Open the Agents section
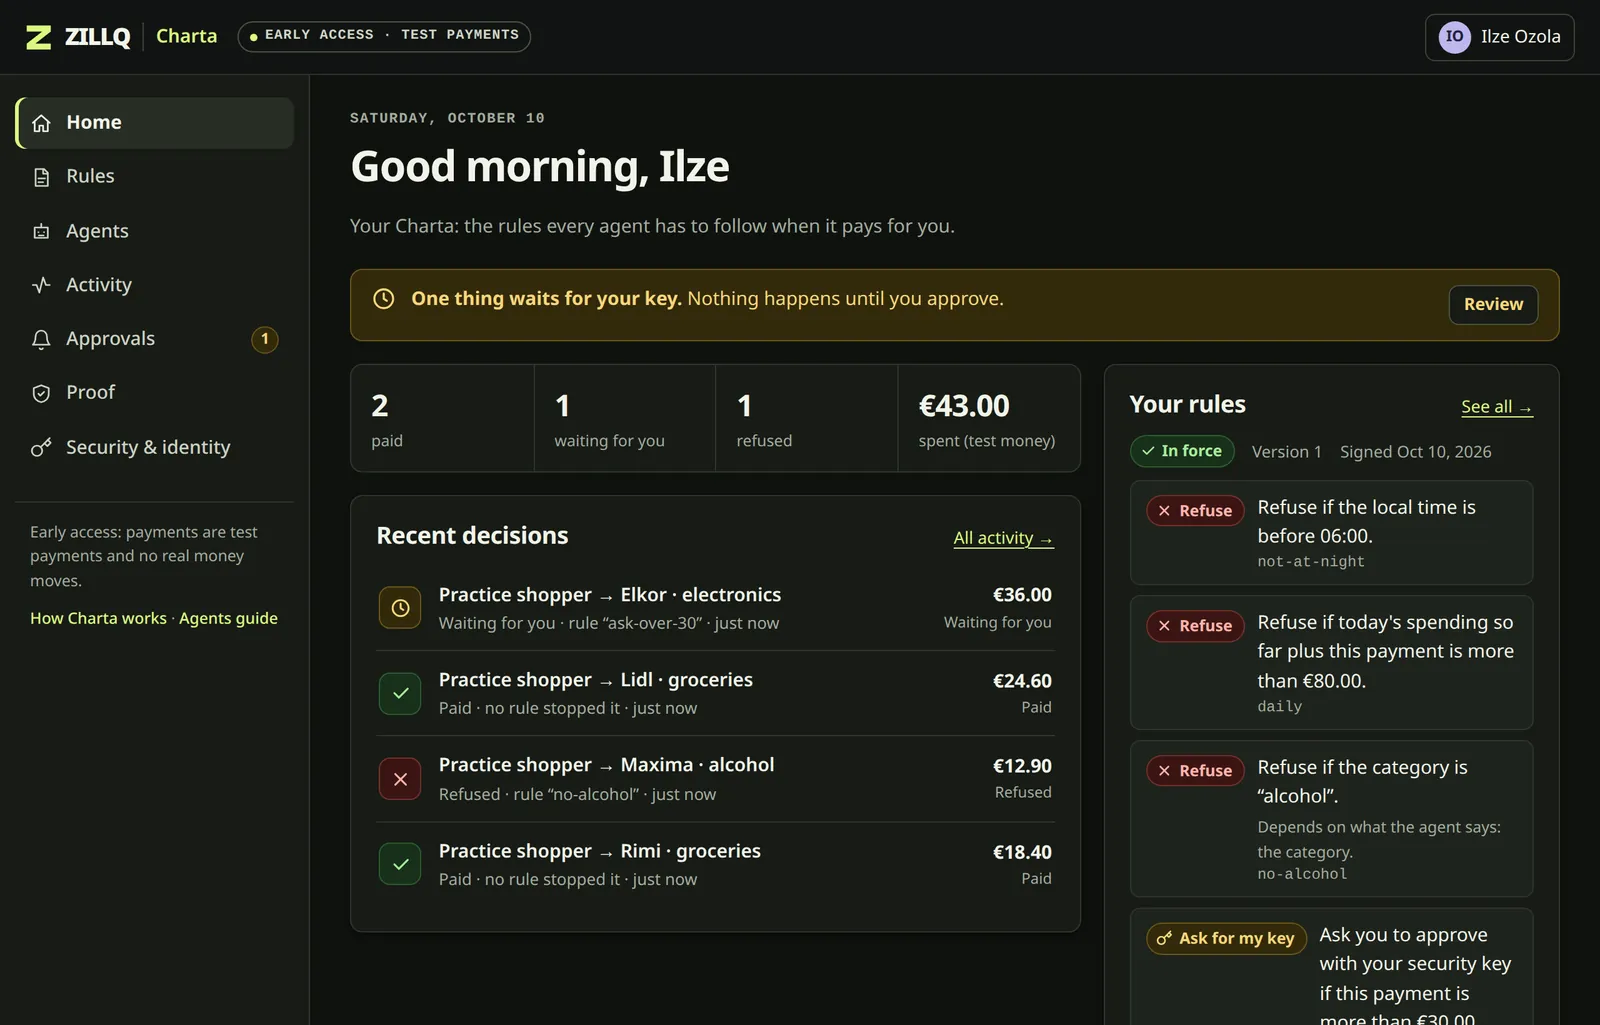1600x1025 pixels. (155, 231)
